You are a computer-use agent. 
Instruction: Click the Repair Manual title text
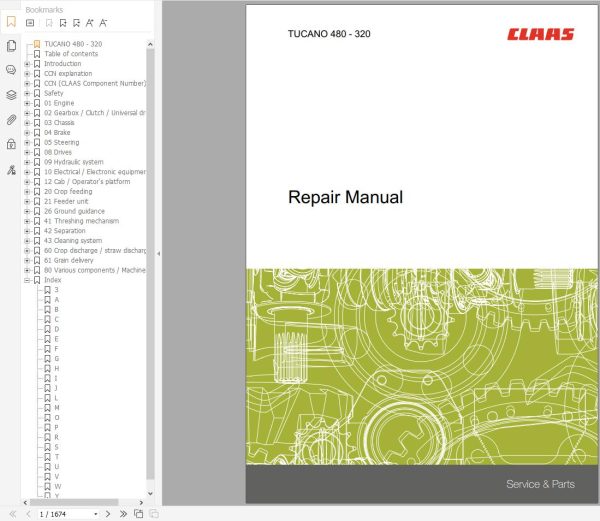(x=345, y=197)
